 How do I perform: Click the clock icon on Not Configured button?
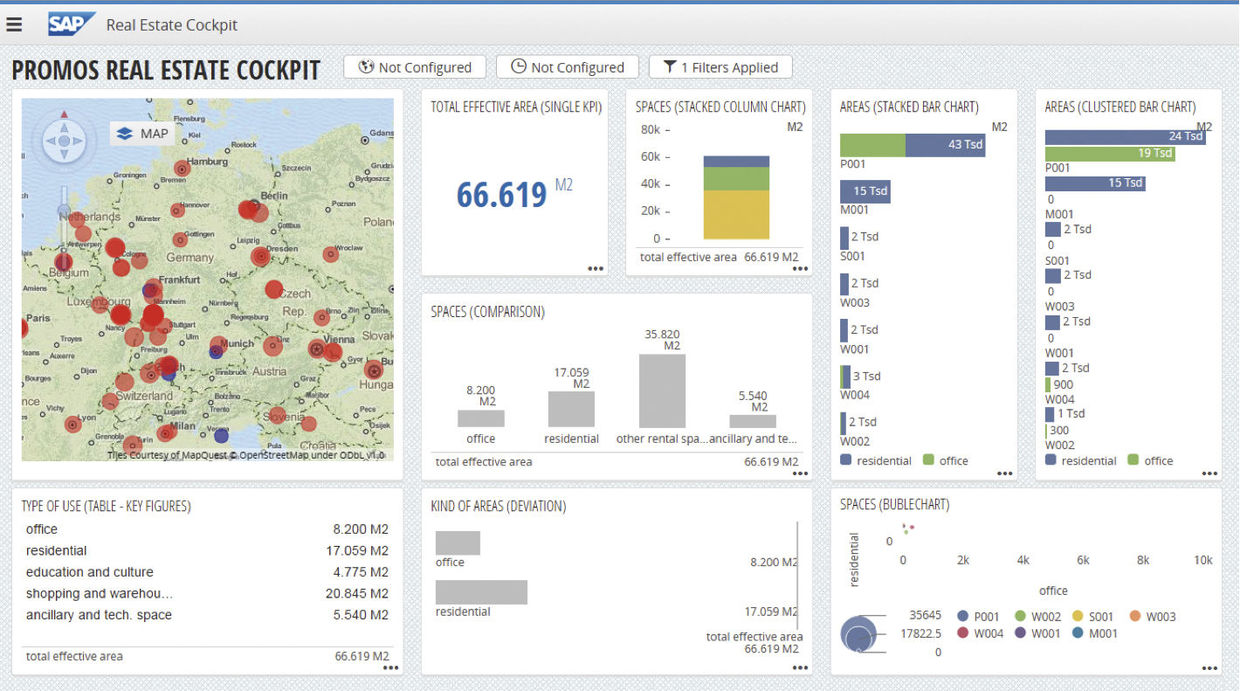click(518, 67)
